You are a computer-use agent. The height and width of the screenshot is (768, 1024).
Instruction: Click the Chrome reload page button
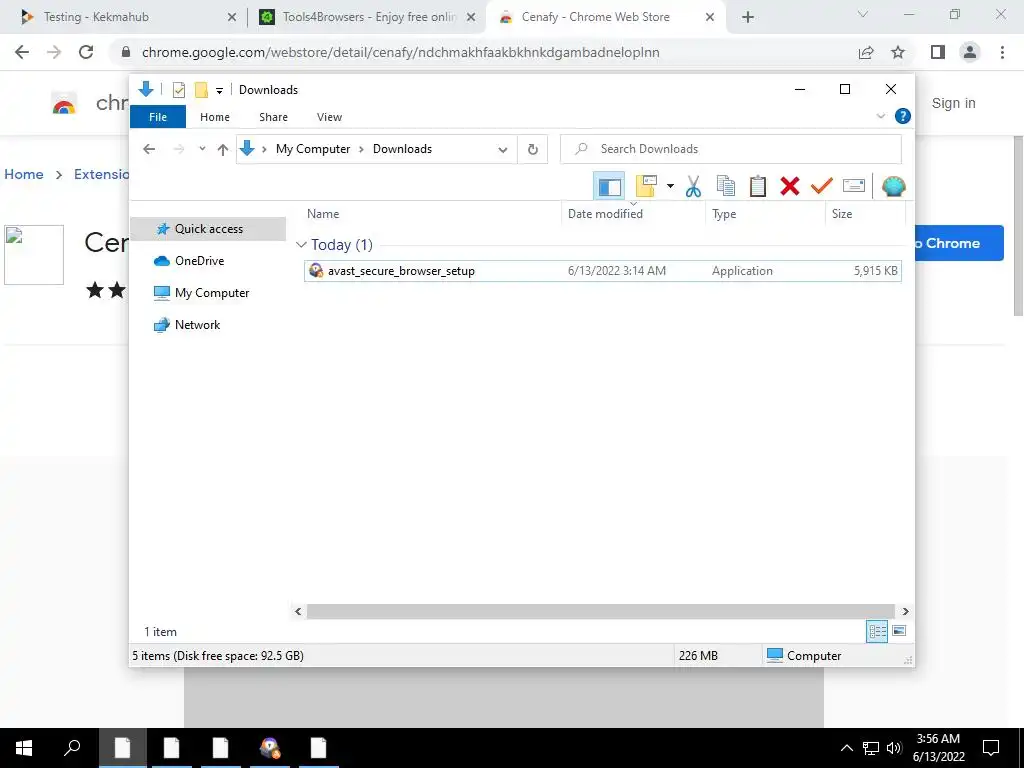point(86,52)
